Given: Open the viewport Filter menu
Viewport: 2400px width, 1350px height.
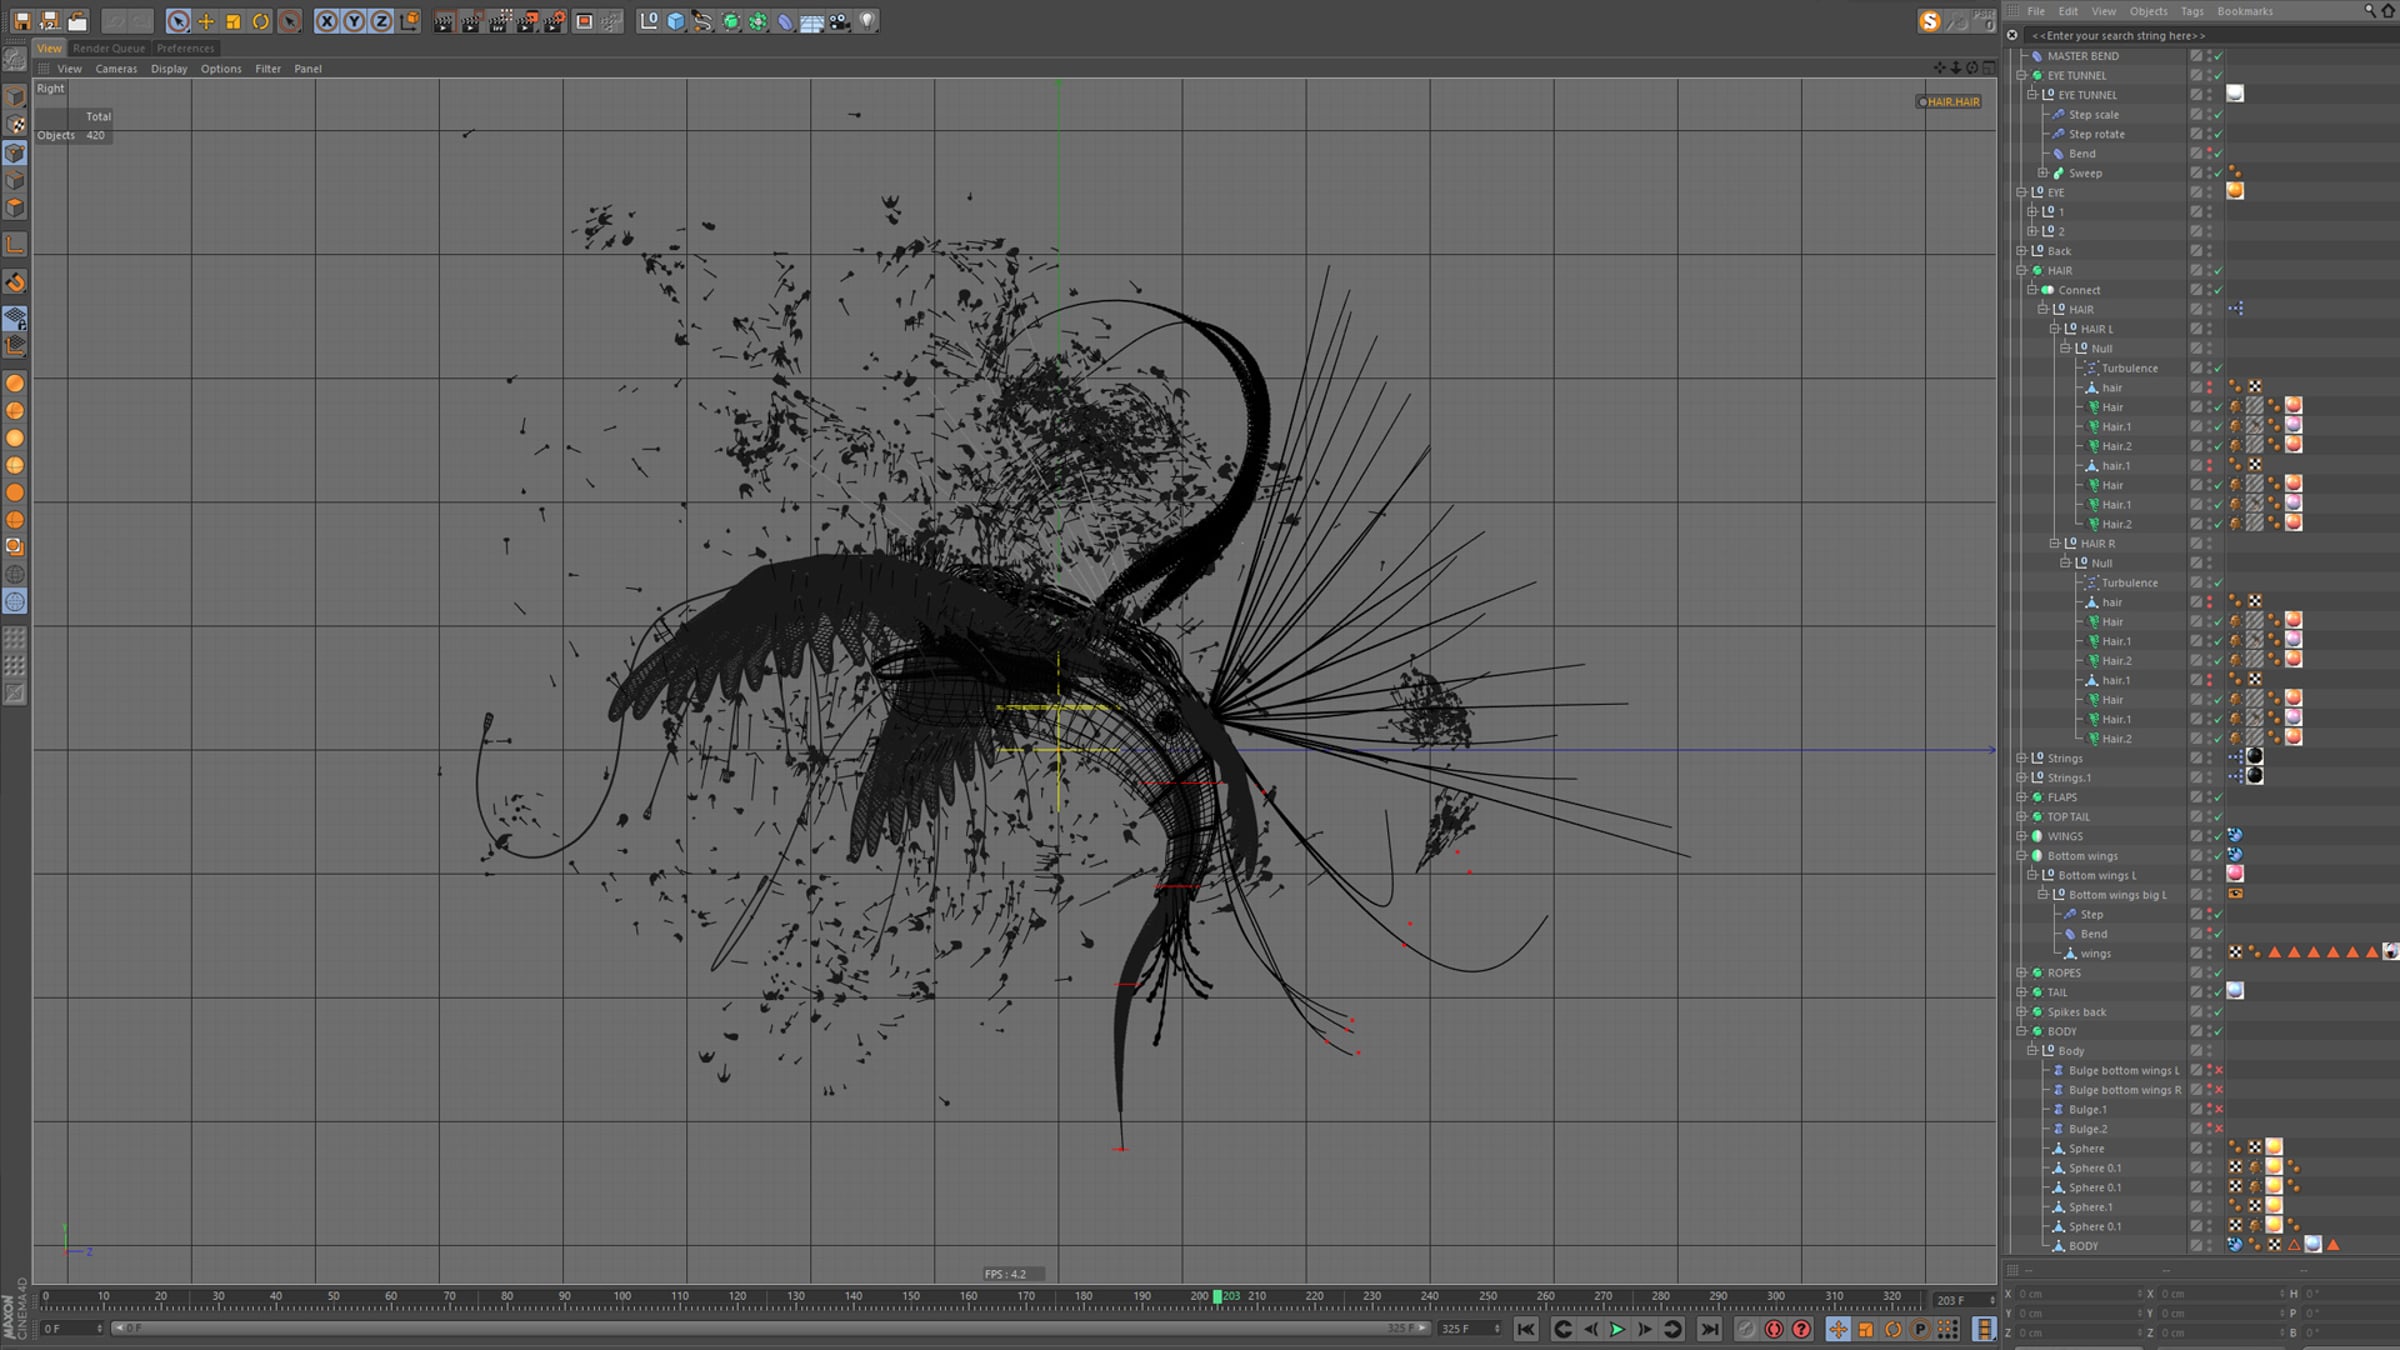Looking at the screenshot, I should tap(268, 69).
